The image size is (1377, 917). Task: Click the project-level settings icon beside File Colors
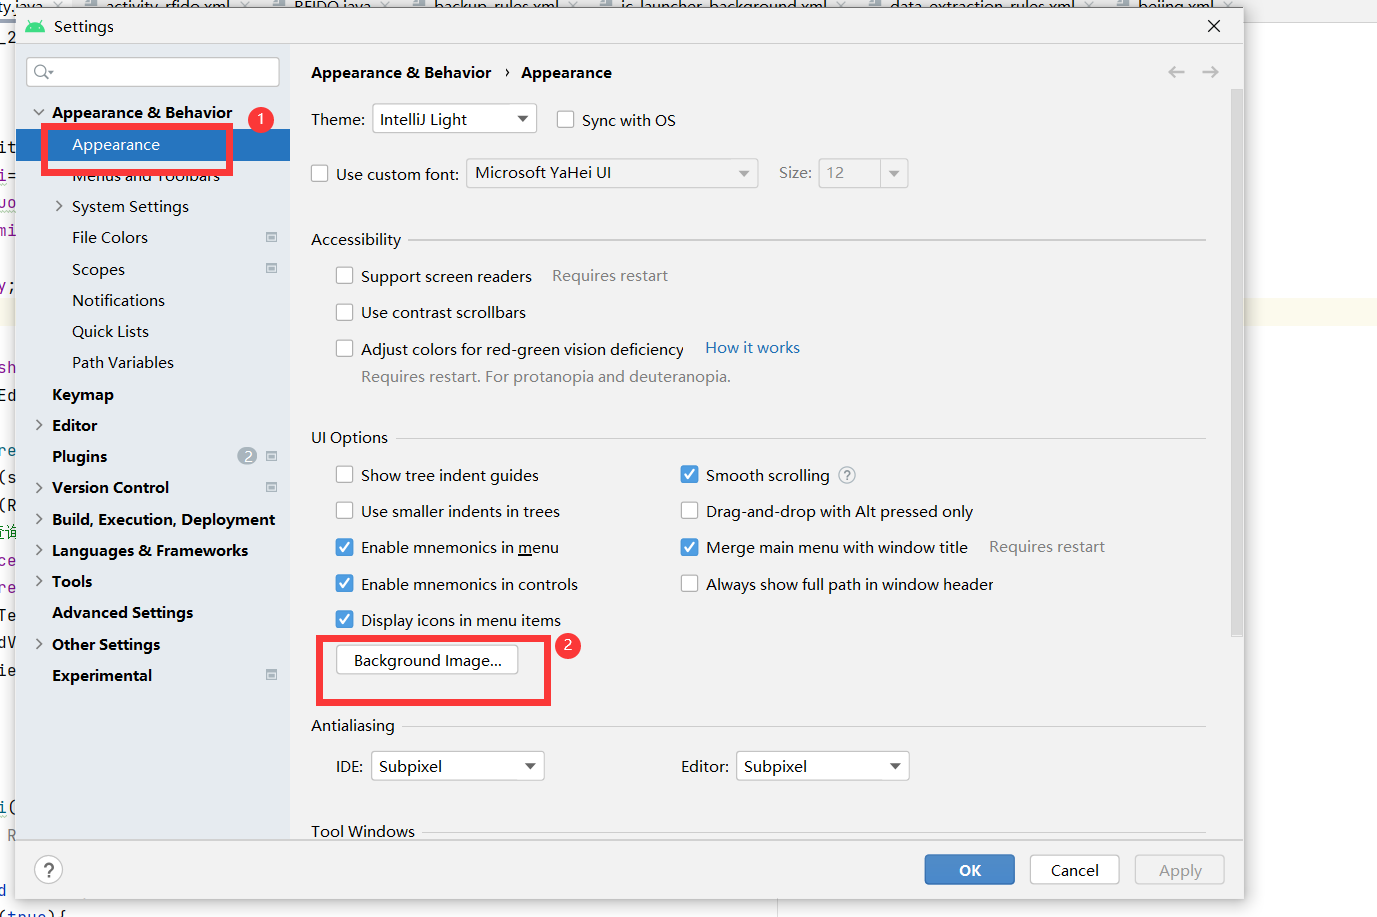(x=271, y=237)
